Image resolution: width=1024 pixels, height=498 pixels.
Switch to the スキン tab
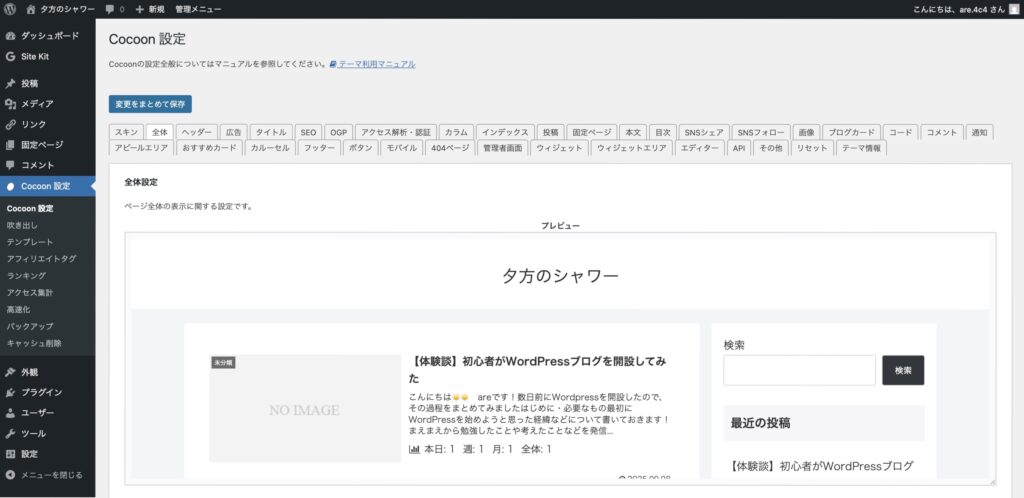[126, 132]
